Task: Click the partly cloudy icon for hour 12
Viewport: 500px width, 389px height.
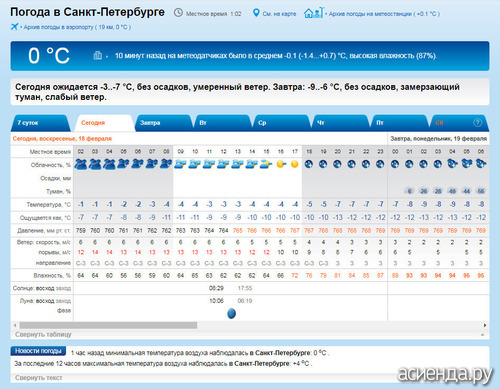Action: coord(223,164)
